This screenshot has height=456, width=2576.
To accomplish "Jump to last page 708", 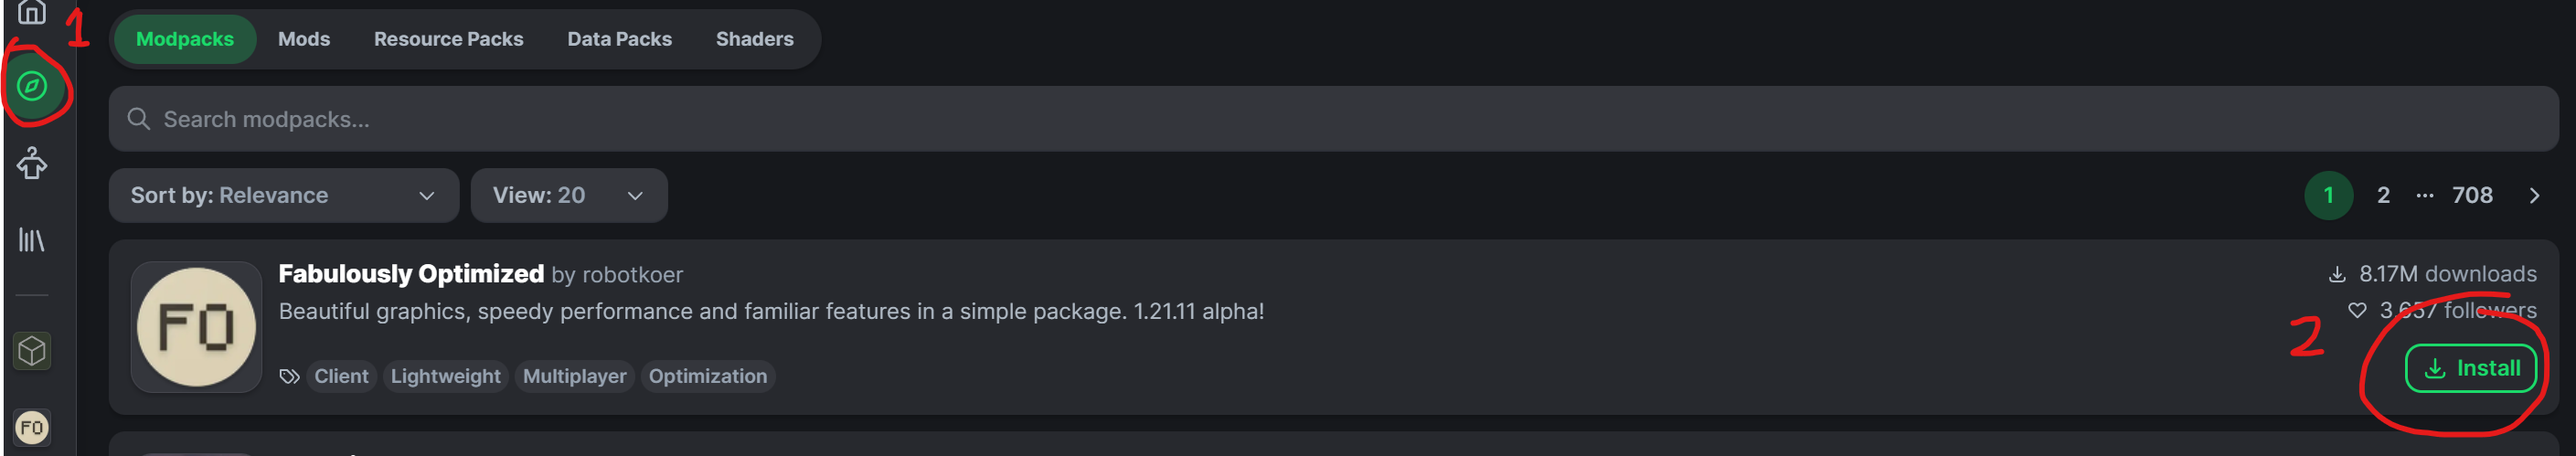I will click(x=2471, y=195).
